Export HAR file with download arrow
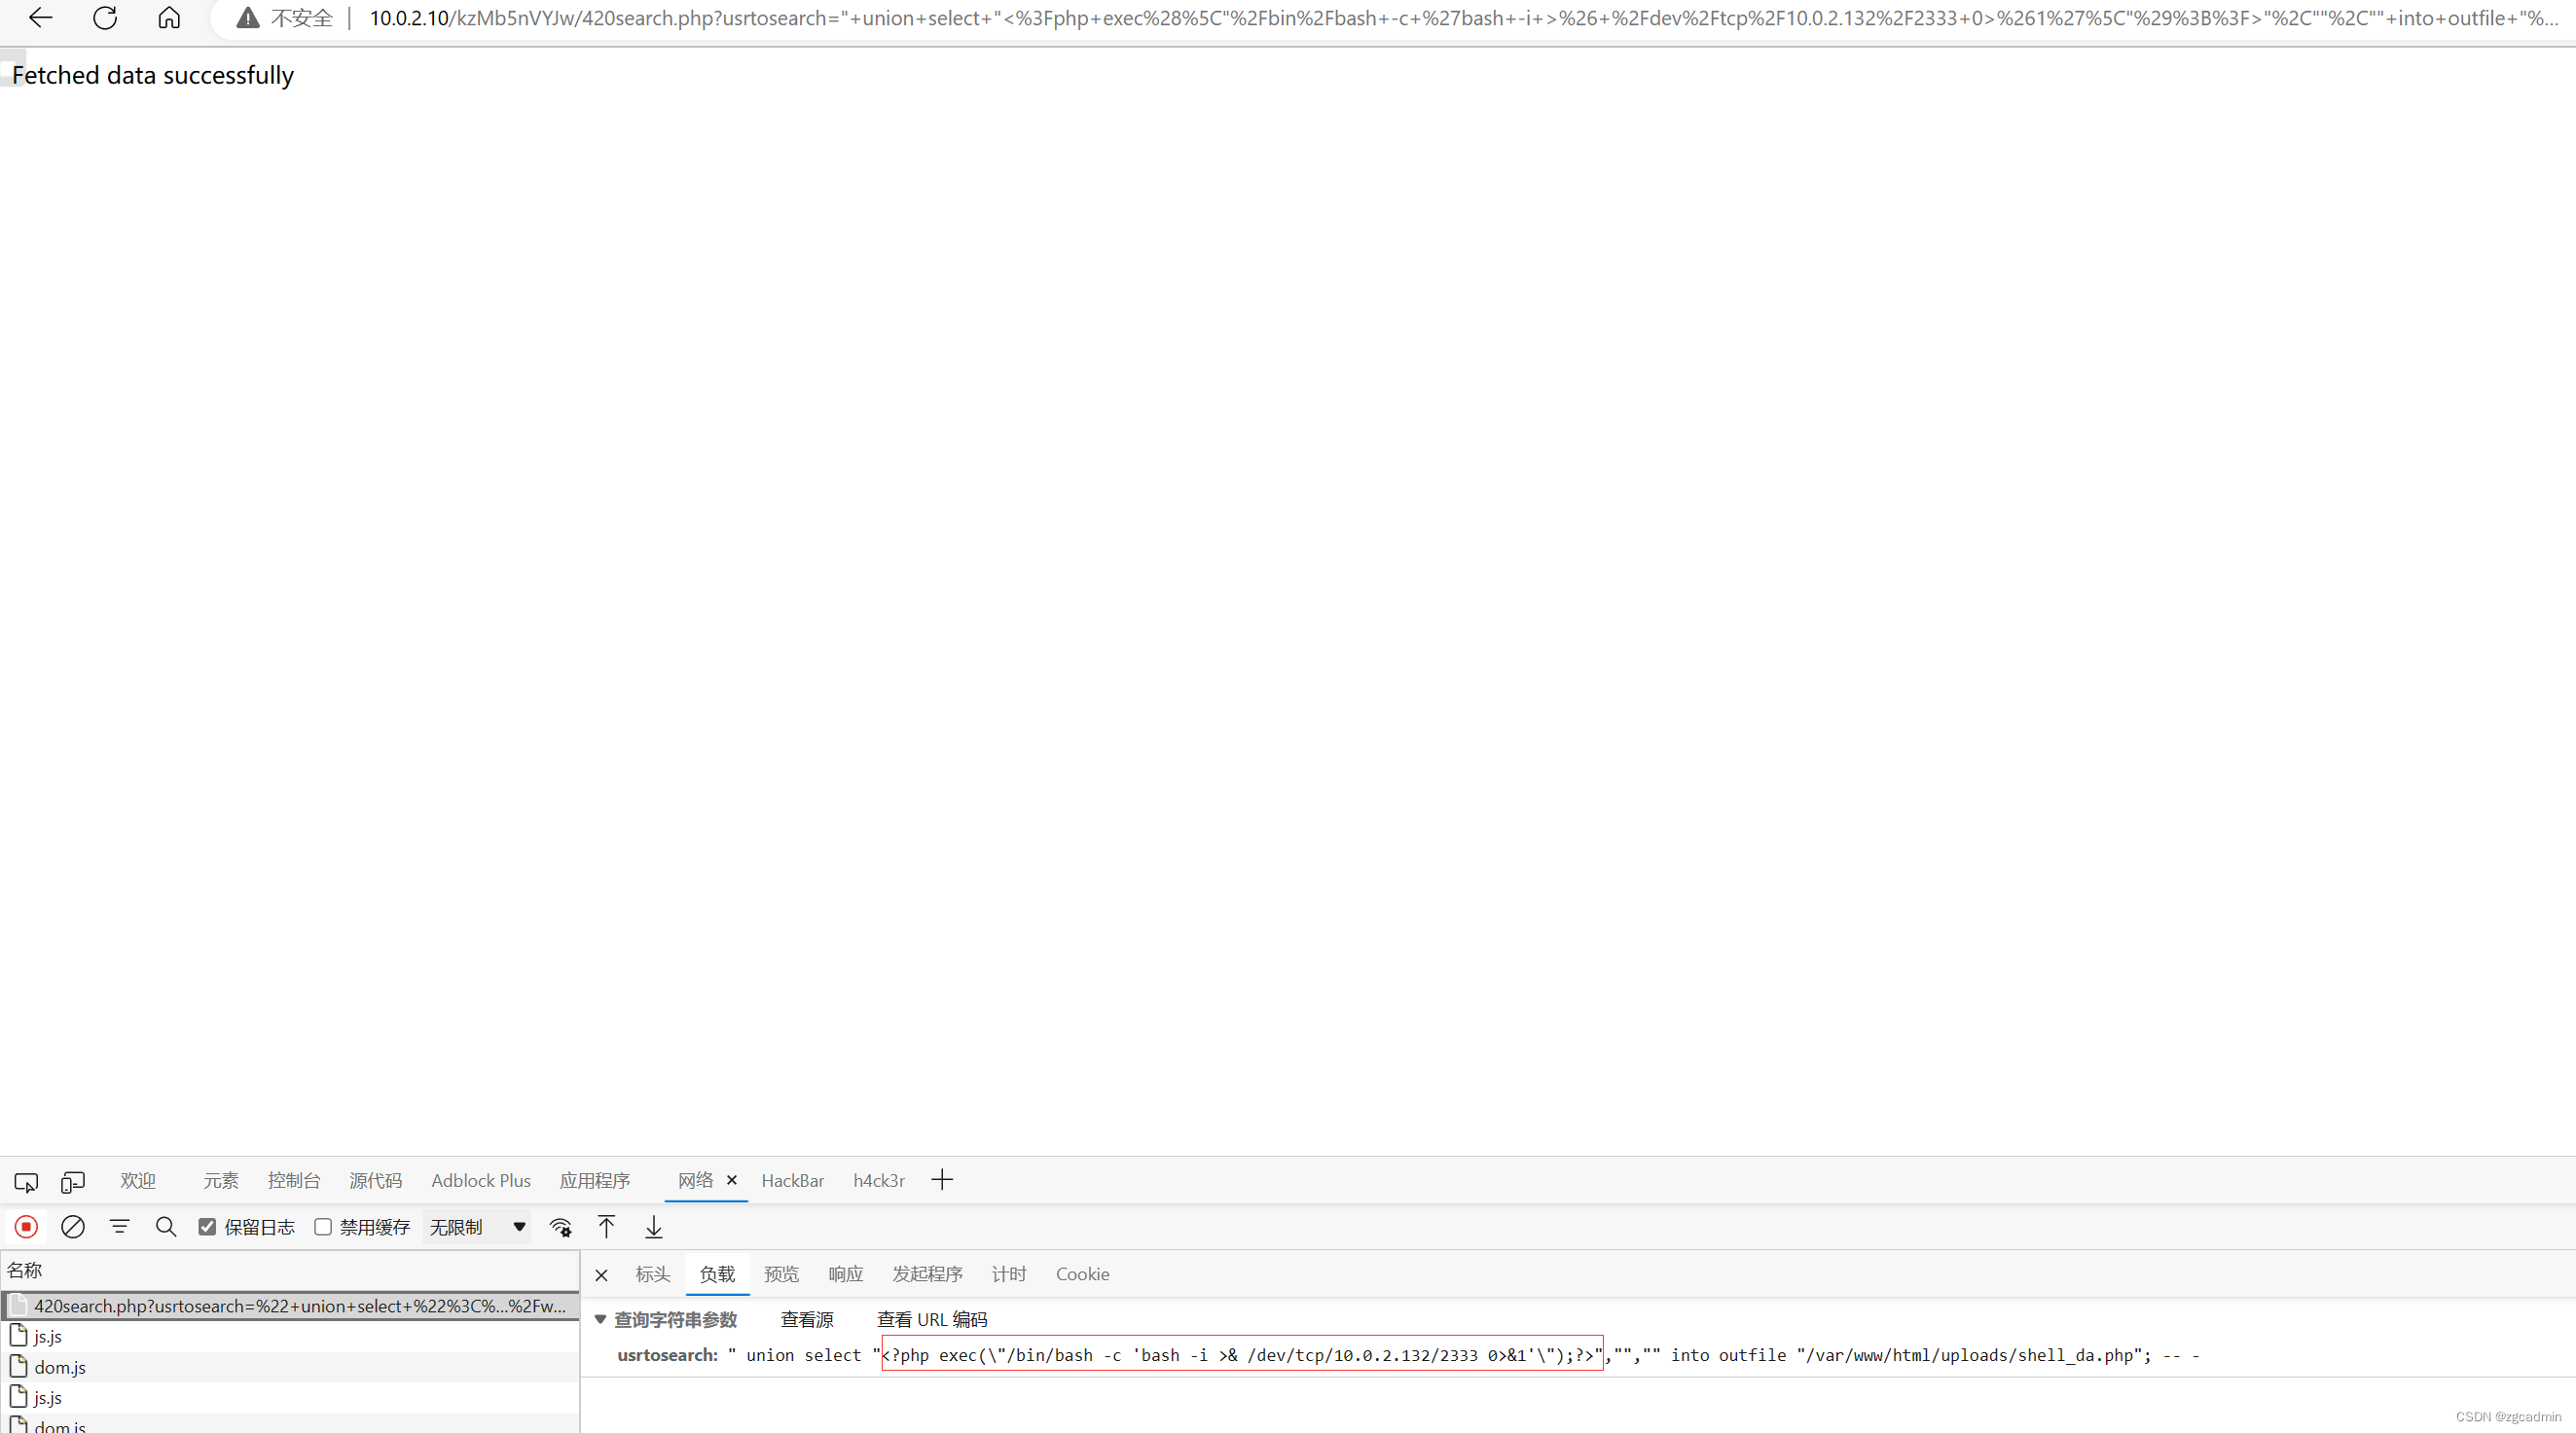The width and height of the screenshot is (2576, 1433). 653,1227
